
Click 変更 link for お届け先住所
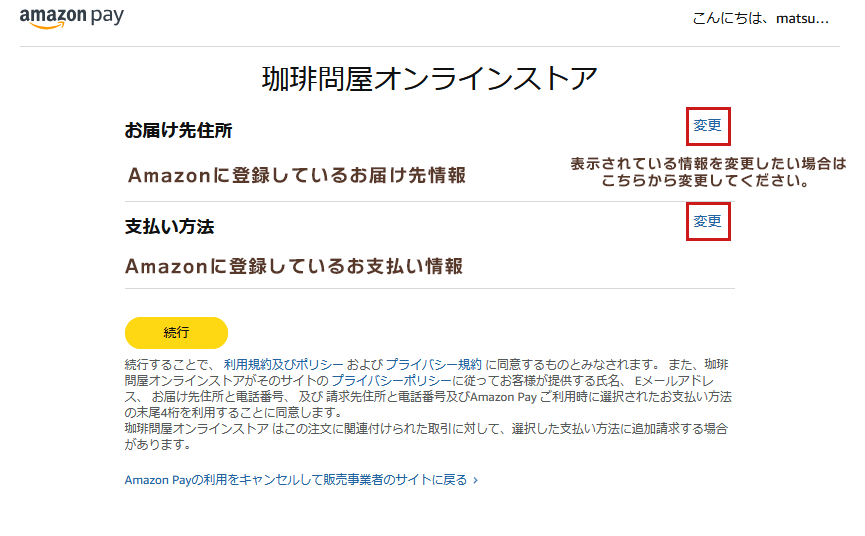(707, 126)
